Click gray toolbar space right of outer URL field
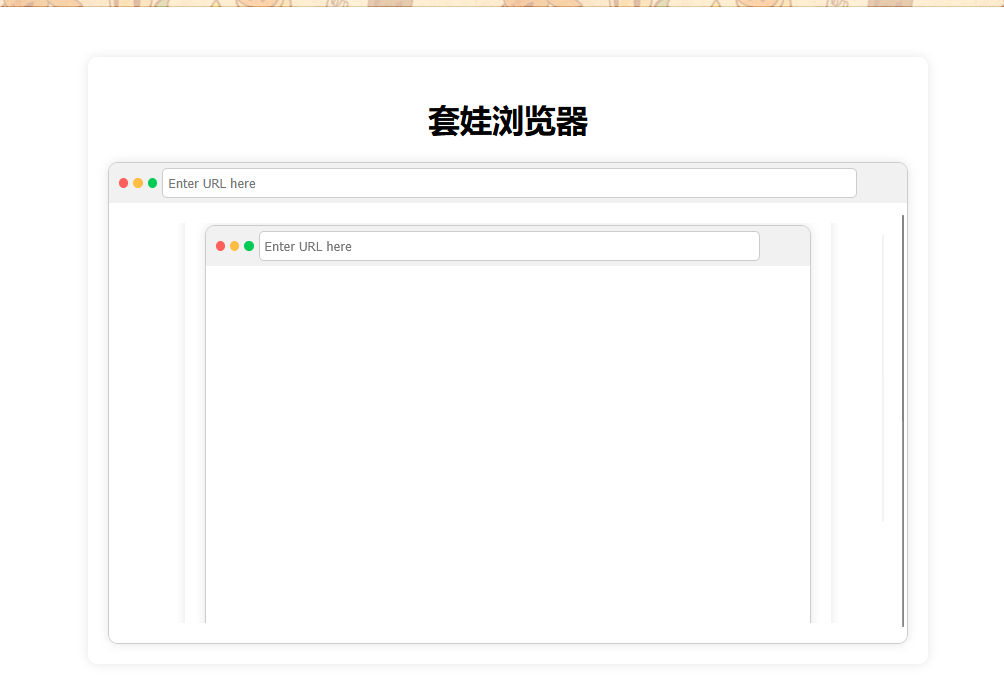This screenshot has height=693, width=1004. coord(881,183)
